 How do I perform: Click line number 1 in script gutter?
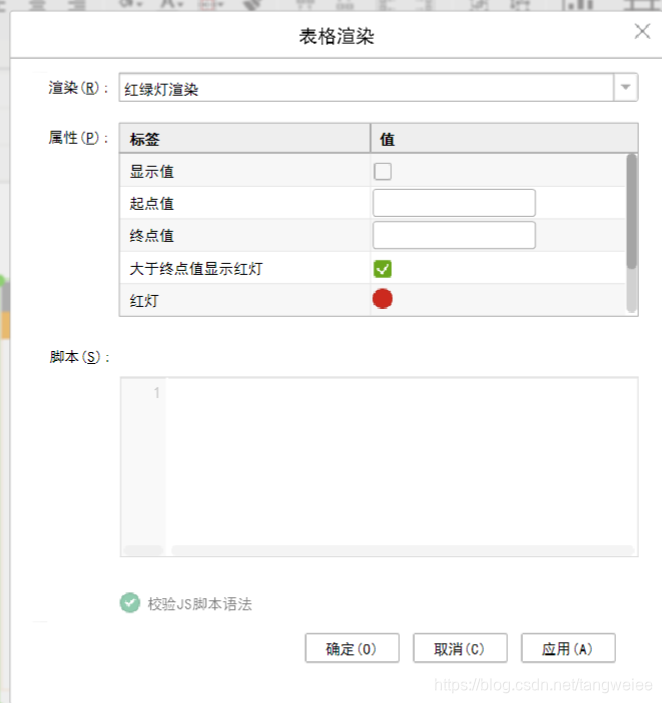click(156, 393)
